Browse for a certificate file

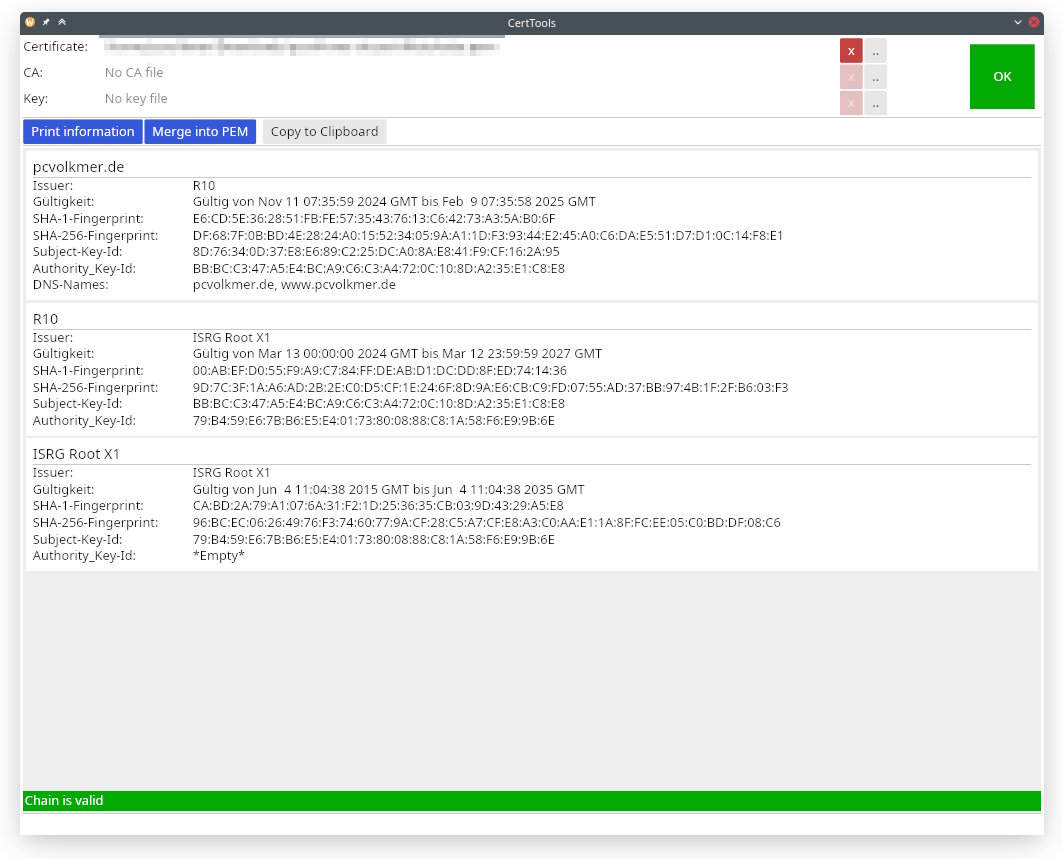click(x=875, y=51)
